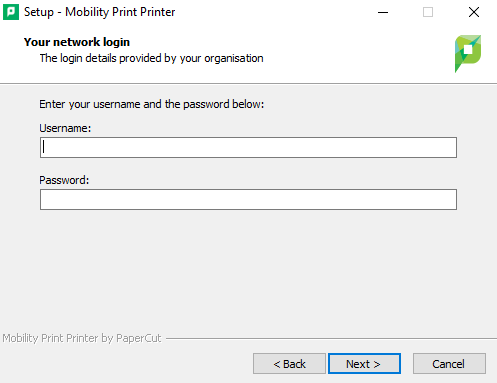The height and width of the screenshot is (383, 497).
Task: Click the "Mobility Print Printer by PaperCut" footer
Action: pos(82,338)
